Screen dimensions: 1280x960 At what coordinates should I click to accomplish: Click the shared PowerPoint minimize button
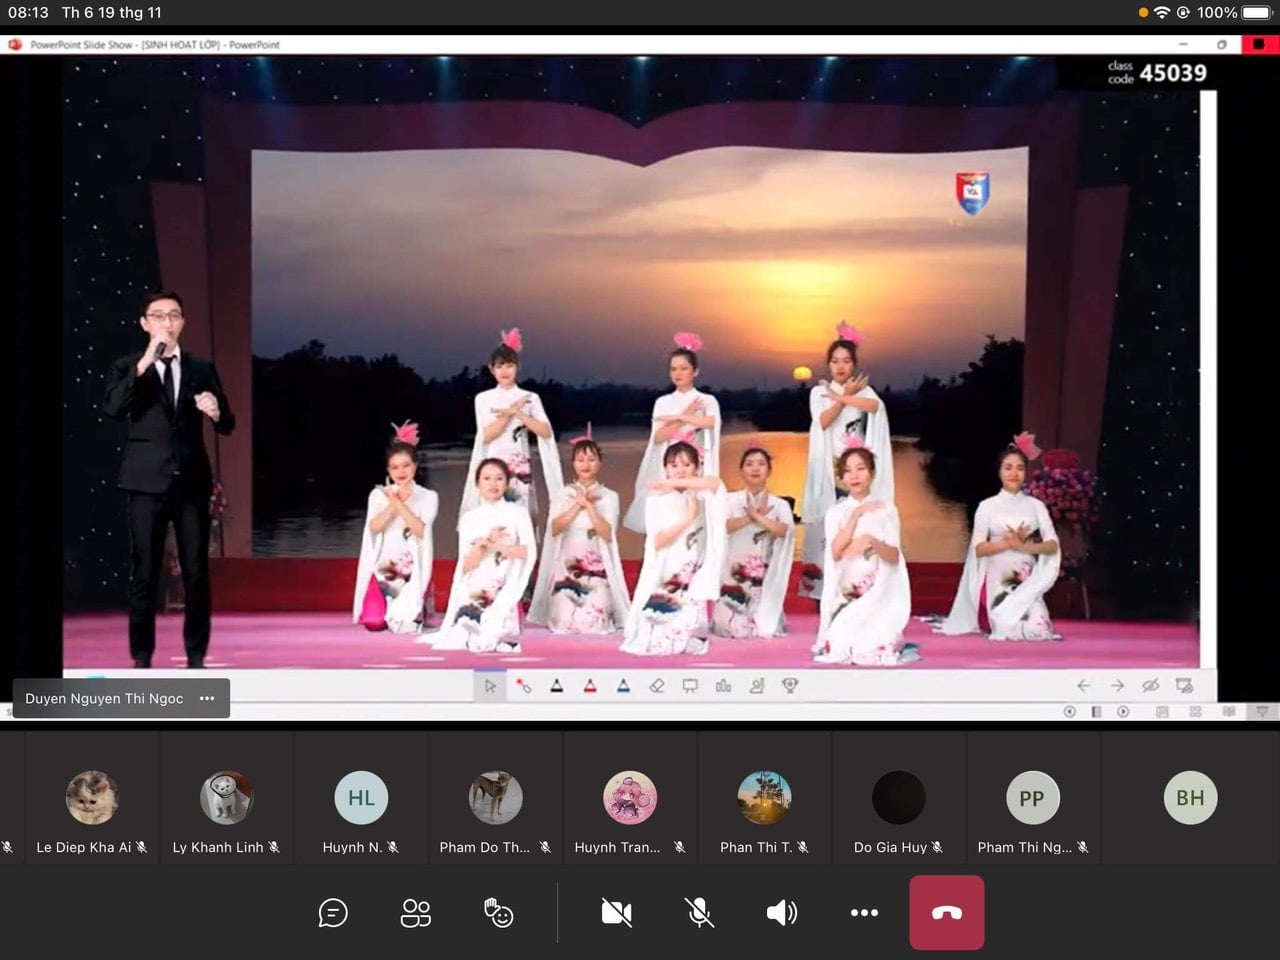[x=1183, y=44]
